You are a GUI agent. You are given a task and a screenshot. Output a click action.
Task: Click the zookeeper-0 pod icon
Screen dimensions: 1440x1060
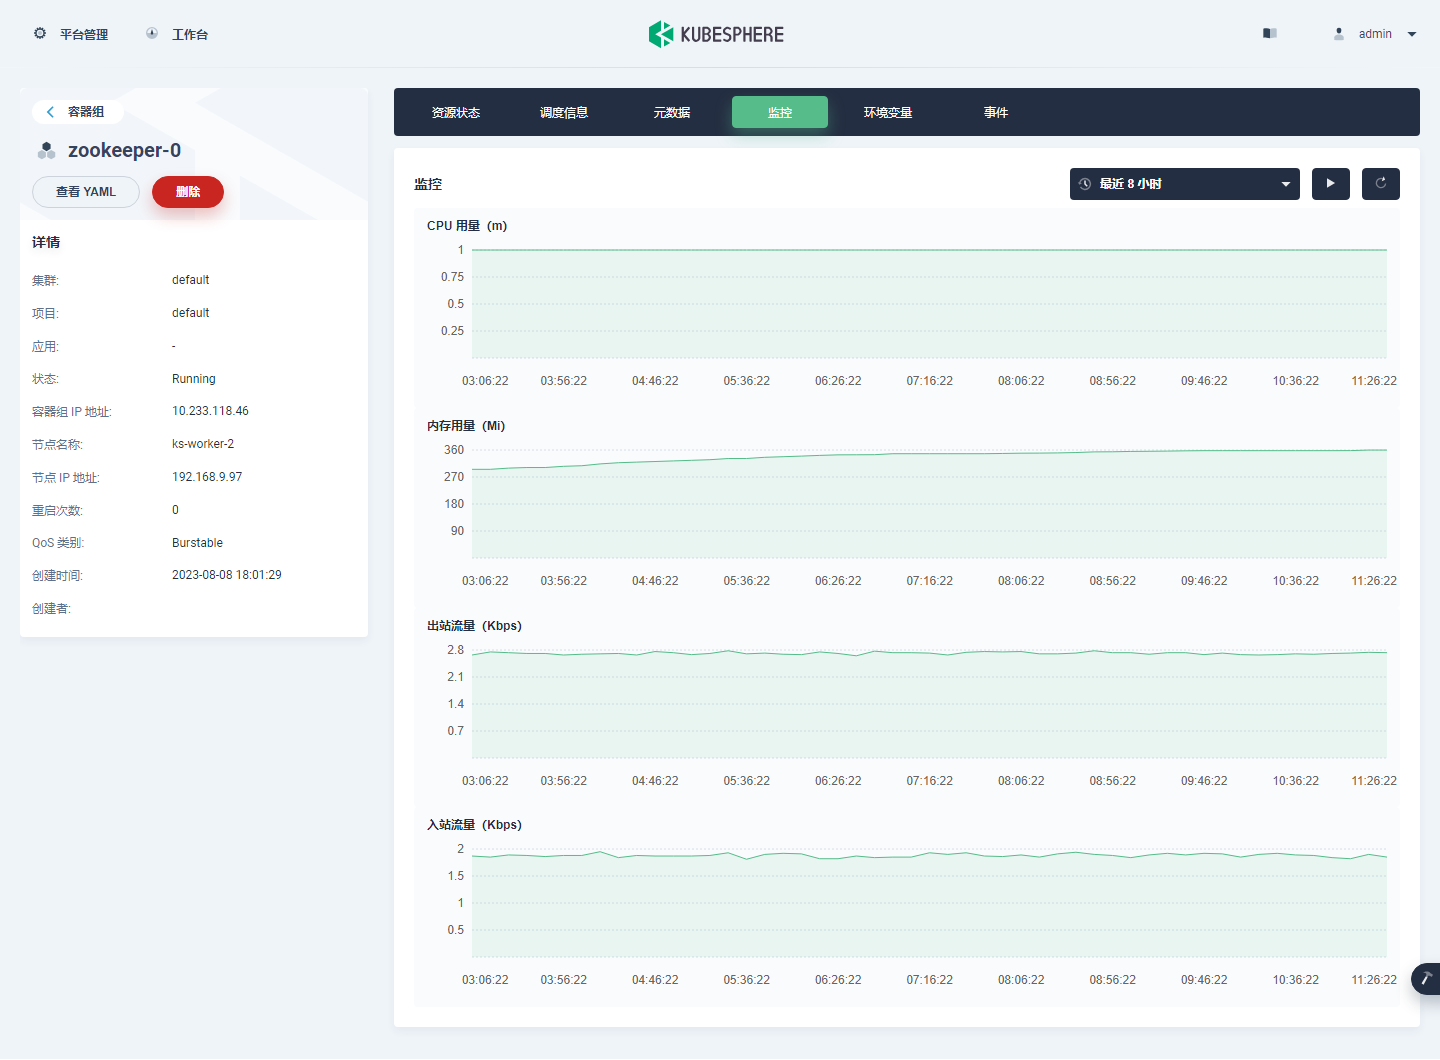pos(46,151)
